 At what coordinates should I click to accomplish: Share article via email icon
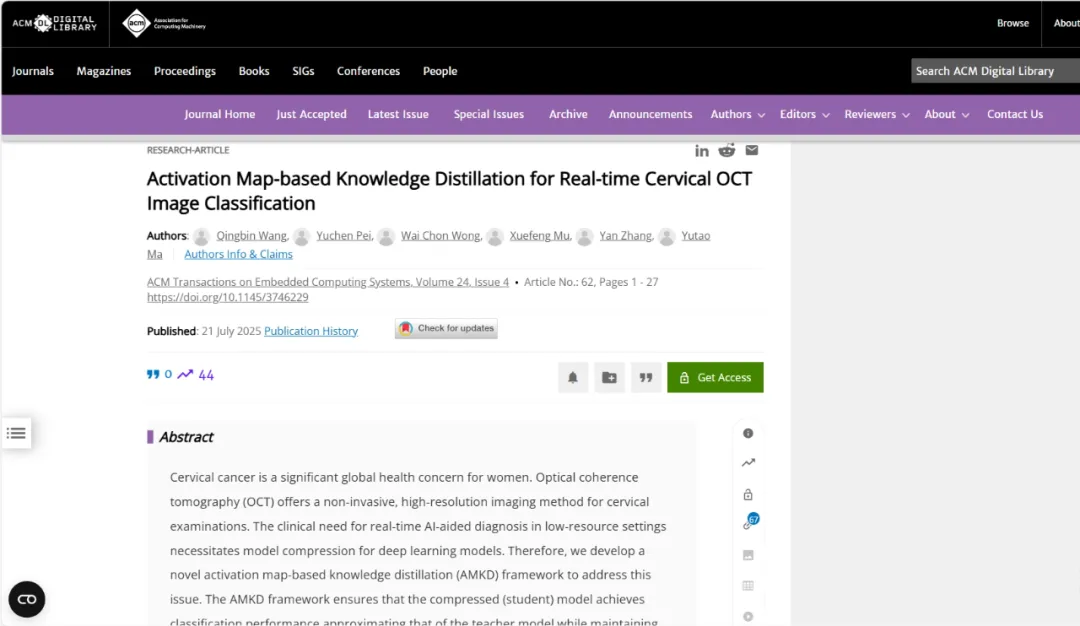[752, 150]
